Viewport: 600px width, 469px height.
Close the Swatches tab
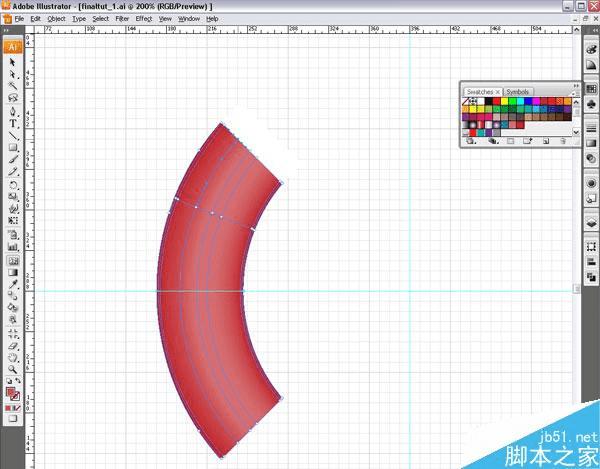tap(497, 92)
